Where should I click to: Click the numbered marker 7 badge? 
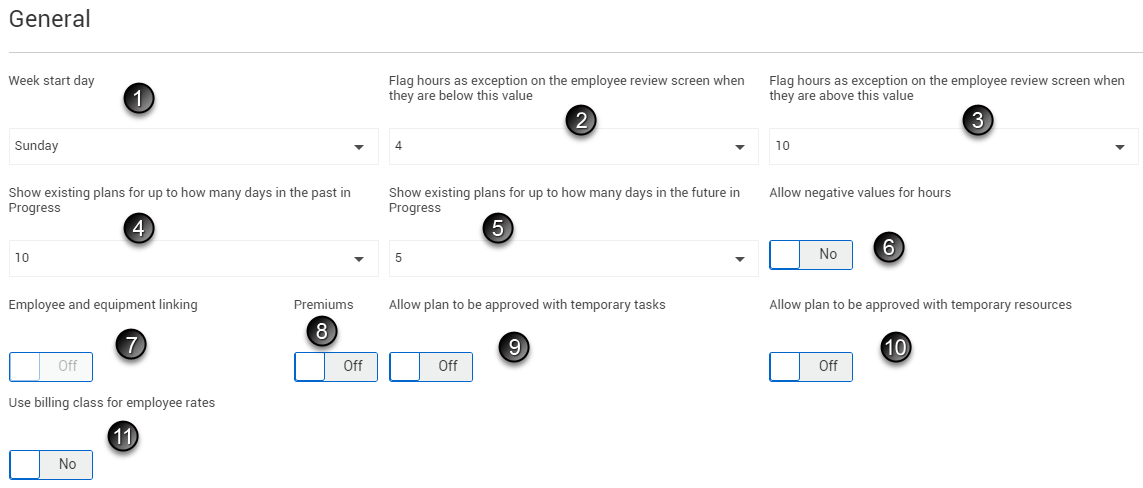(130, 345)
